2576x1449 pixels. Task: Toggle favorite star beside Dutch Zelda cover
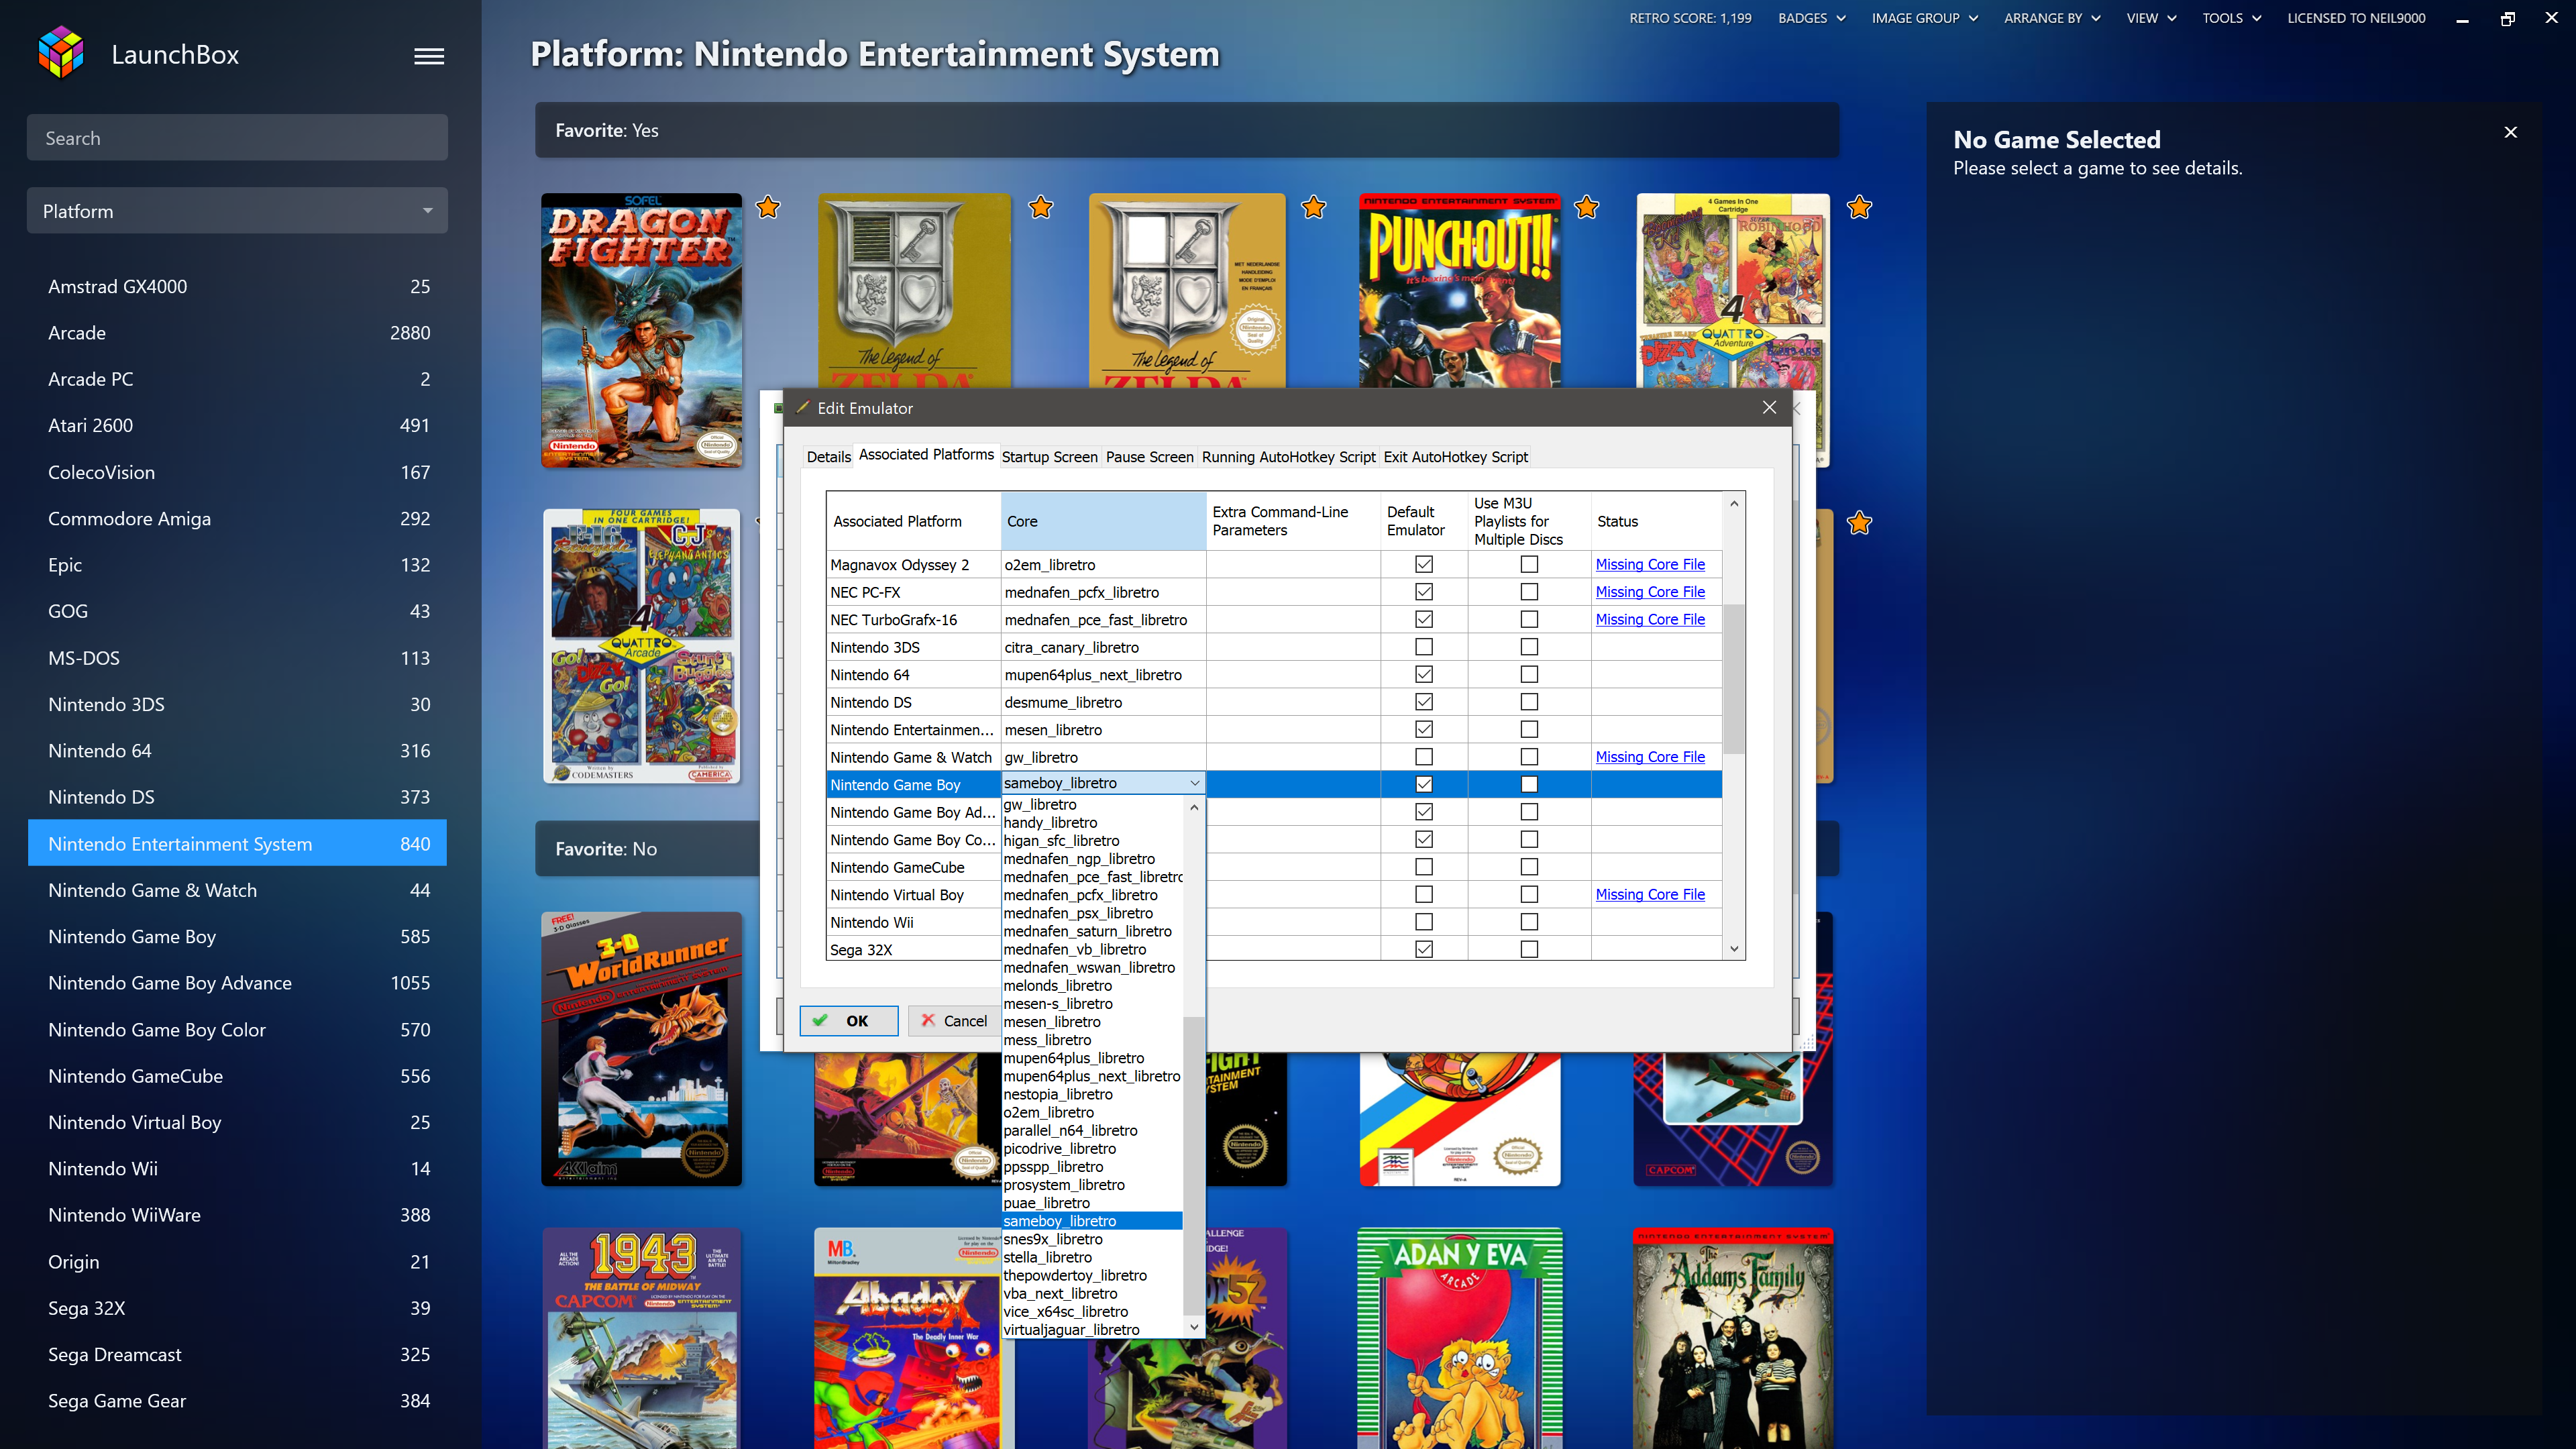click(x=1314, y=207)
